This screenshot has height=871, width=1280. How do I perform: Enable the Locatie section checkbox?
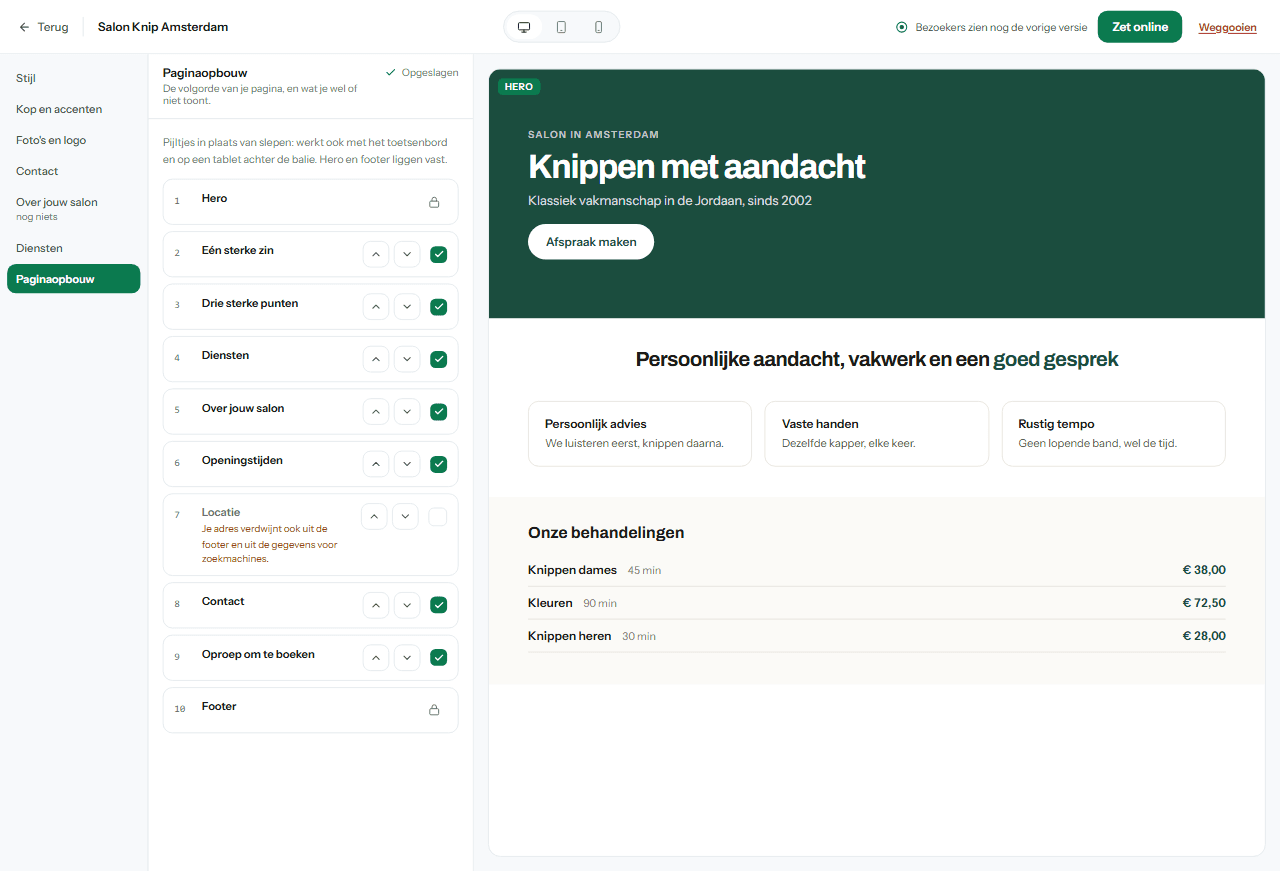coord(437,517)
